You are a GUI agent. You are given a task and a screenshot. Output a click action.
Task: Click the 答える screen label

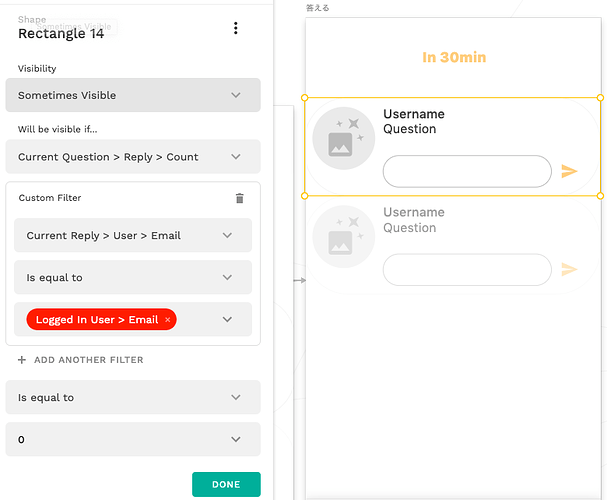(317, 8)
